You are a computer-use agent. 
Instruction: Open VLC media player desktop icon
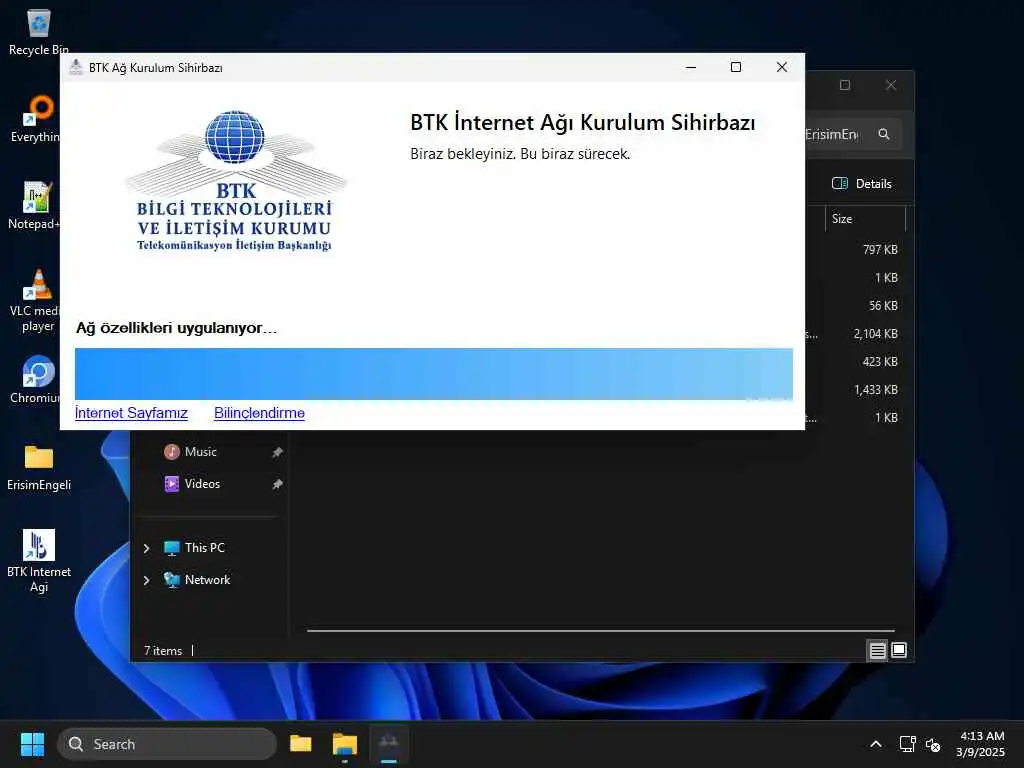38,300
